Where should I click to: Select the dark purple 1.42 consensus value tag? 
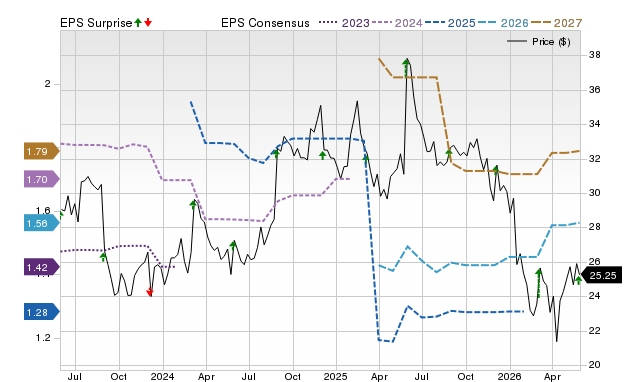(x=42, y=268)
